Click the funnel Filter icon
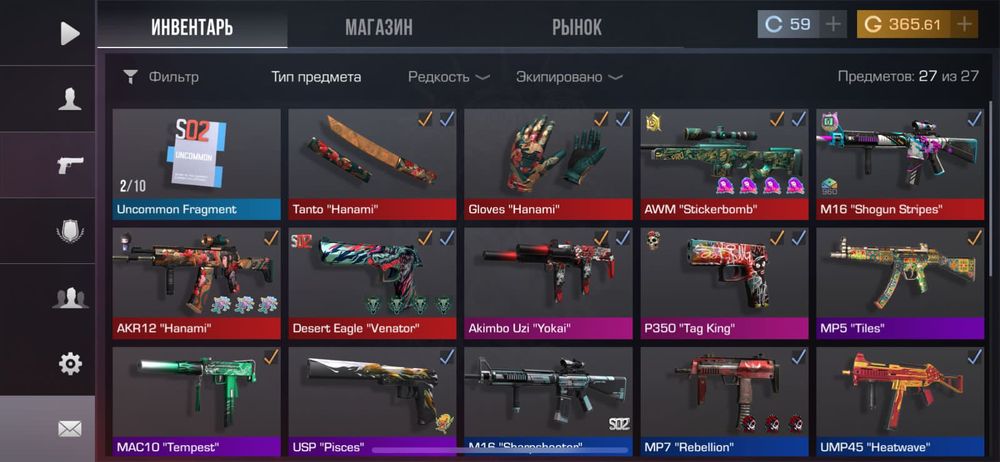This screenshot has height=462, width=1000. pyautogui.click(x=130, y=77)
